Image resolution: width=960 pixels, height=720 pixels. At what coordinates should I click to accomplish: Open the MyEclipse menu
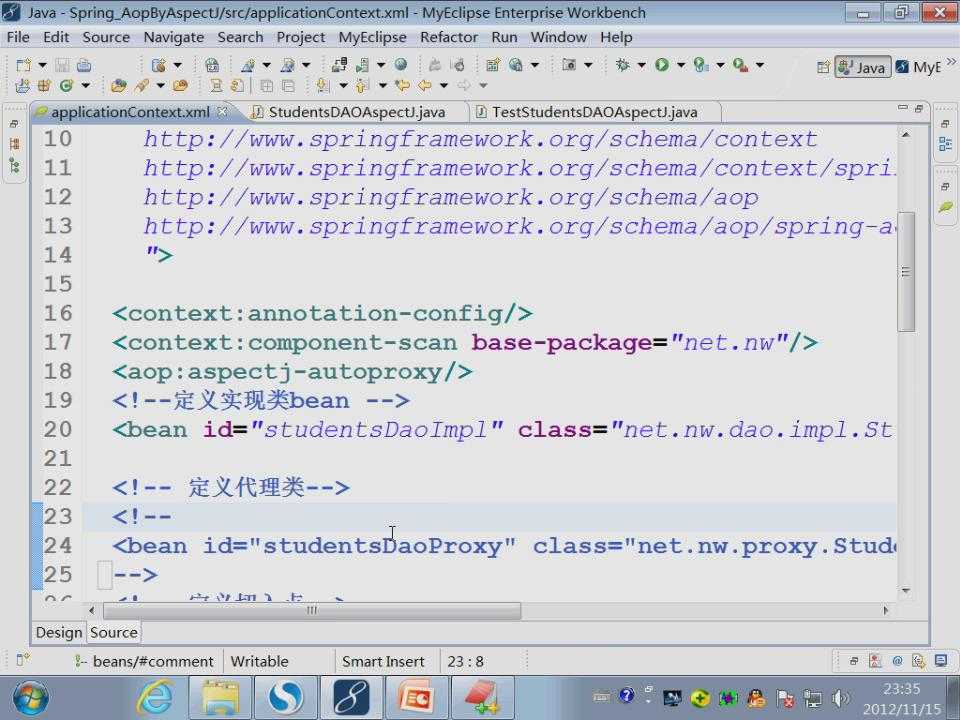click(372, 37)
